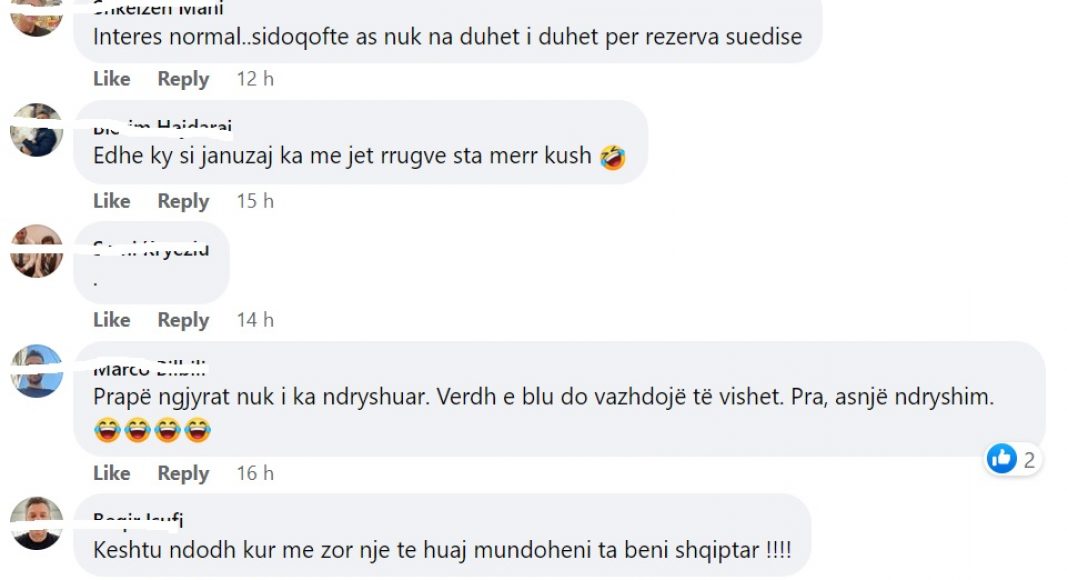1068x580 pixels.
Task: Open the avatar next to the 'januzaj' comment
Action: click(x=37, y=130)
